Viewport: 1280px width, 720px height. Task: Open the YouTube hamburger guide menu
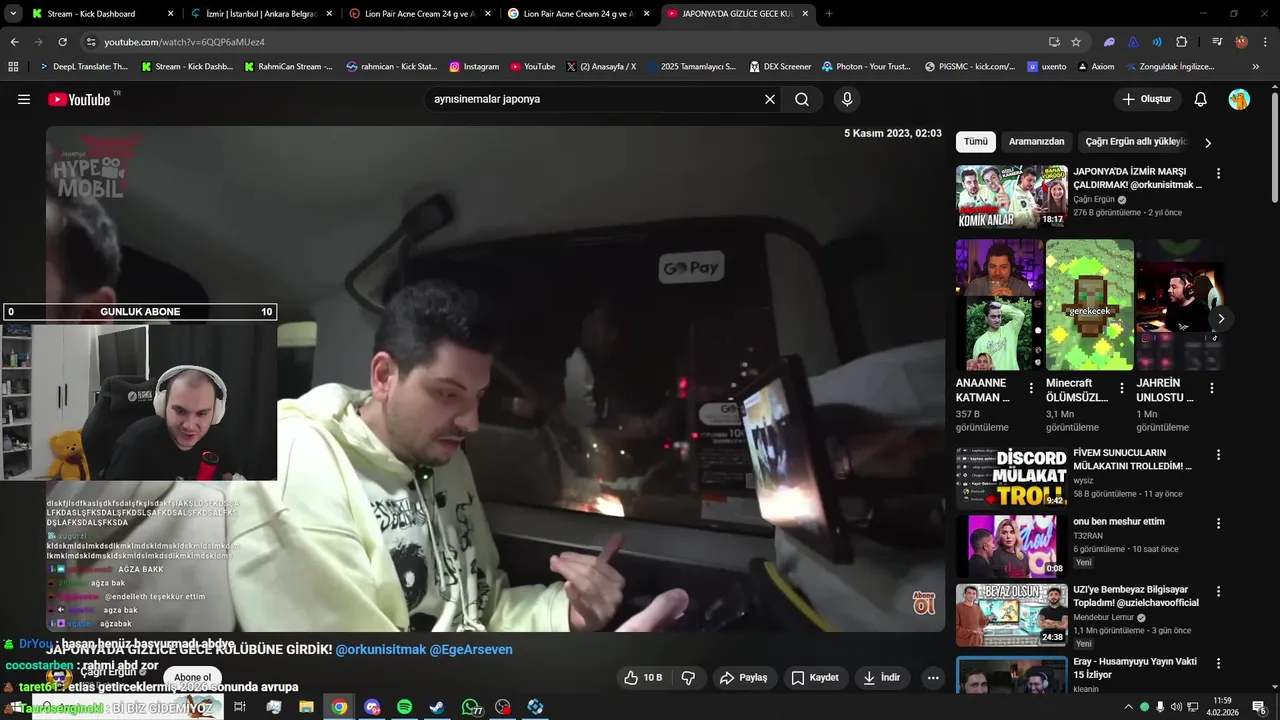[24, 99]
